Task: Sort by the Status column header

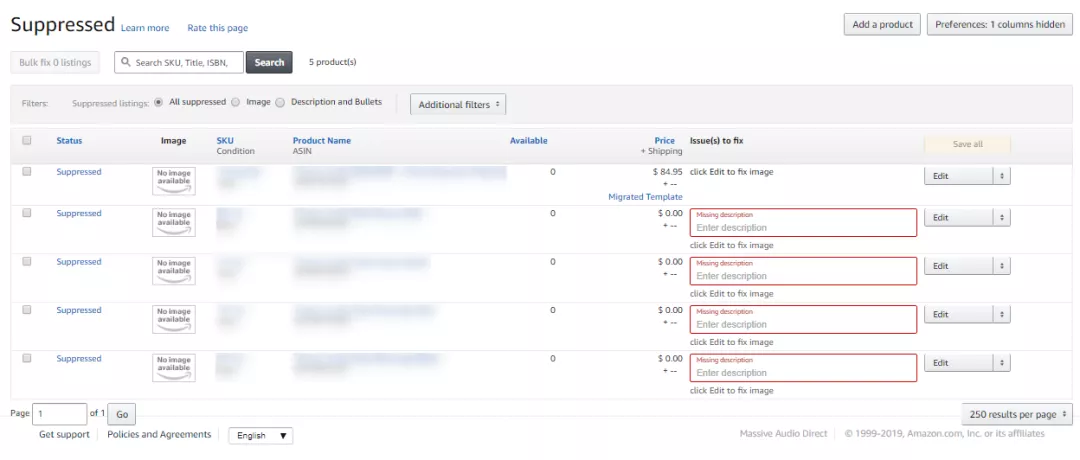Action: coord(69,140)
